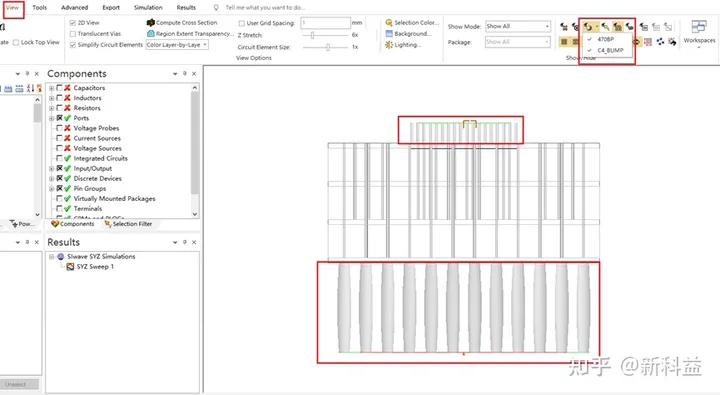The image size is (720, 395).
Task: Click the solder ball visibility toolbar icon
Action: [x=588, y=27]
